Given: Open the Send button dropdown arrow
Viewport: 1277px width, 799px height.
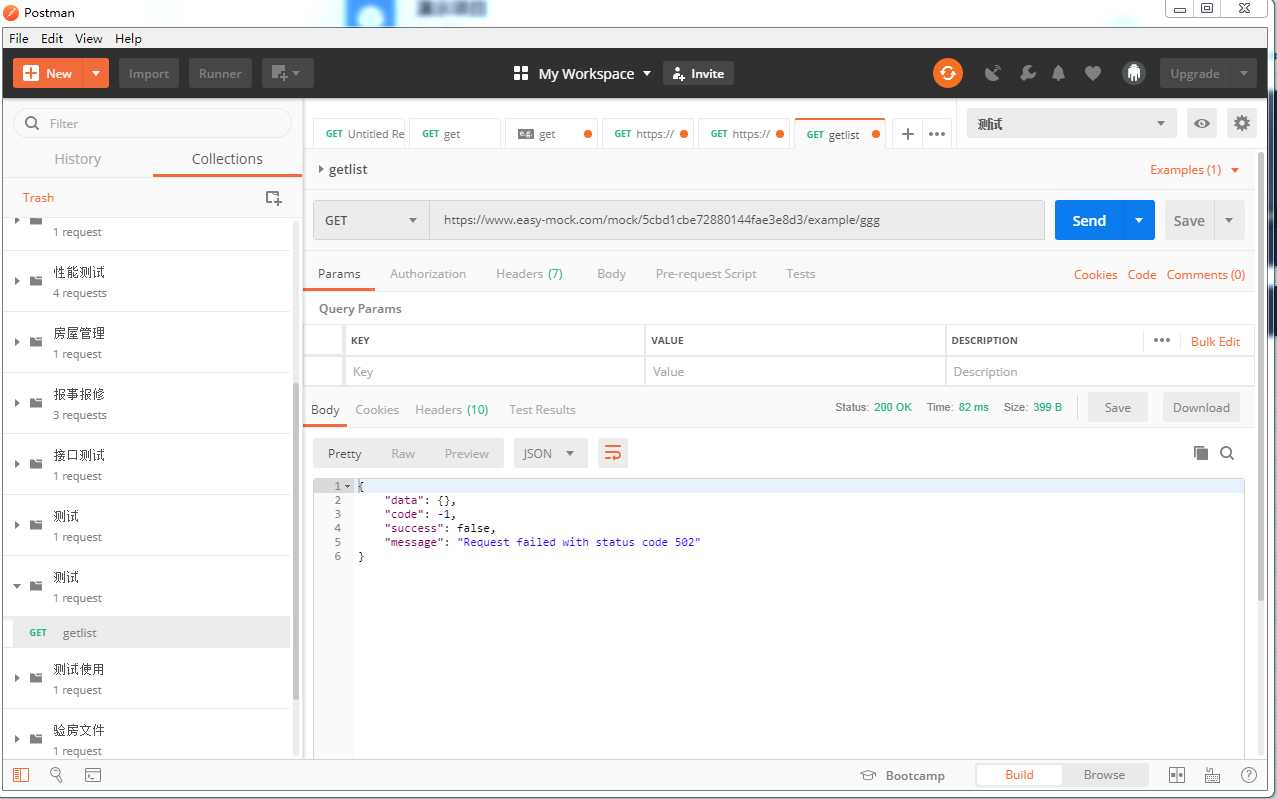Looking at the screenshot, I should coord(1139,220).
